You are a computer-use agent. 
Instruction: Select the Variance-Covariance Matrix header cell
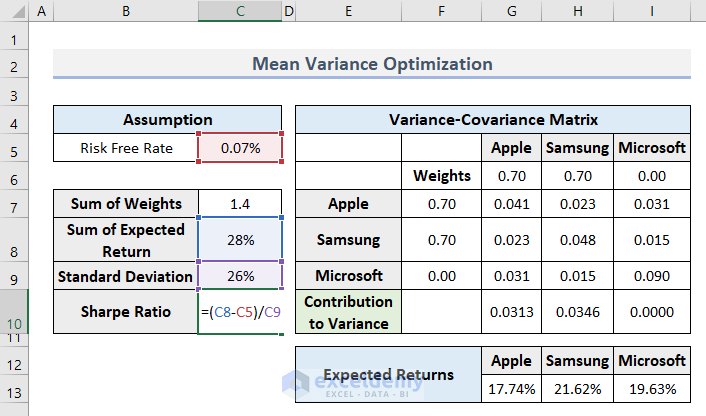point(492,120)
